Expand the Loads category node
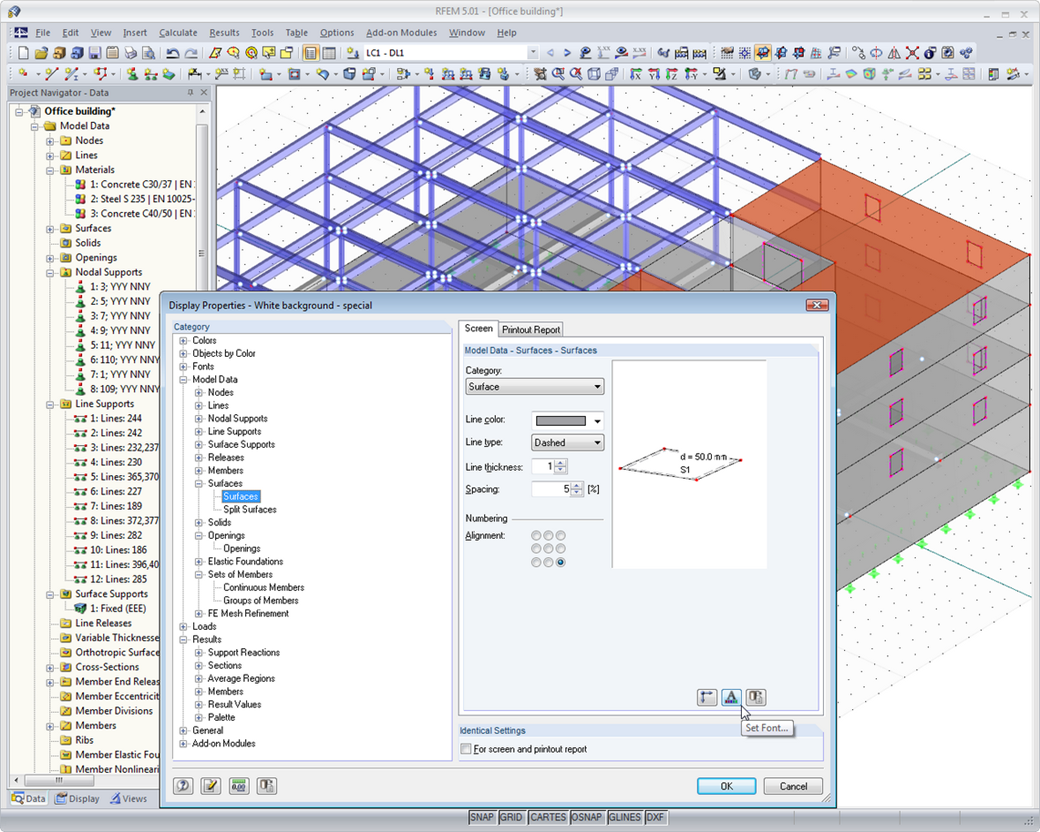This screenshot has height=832, width=1040. click(183, 626)
